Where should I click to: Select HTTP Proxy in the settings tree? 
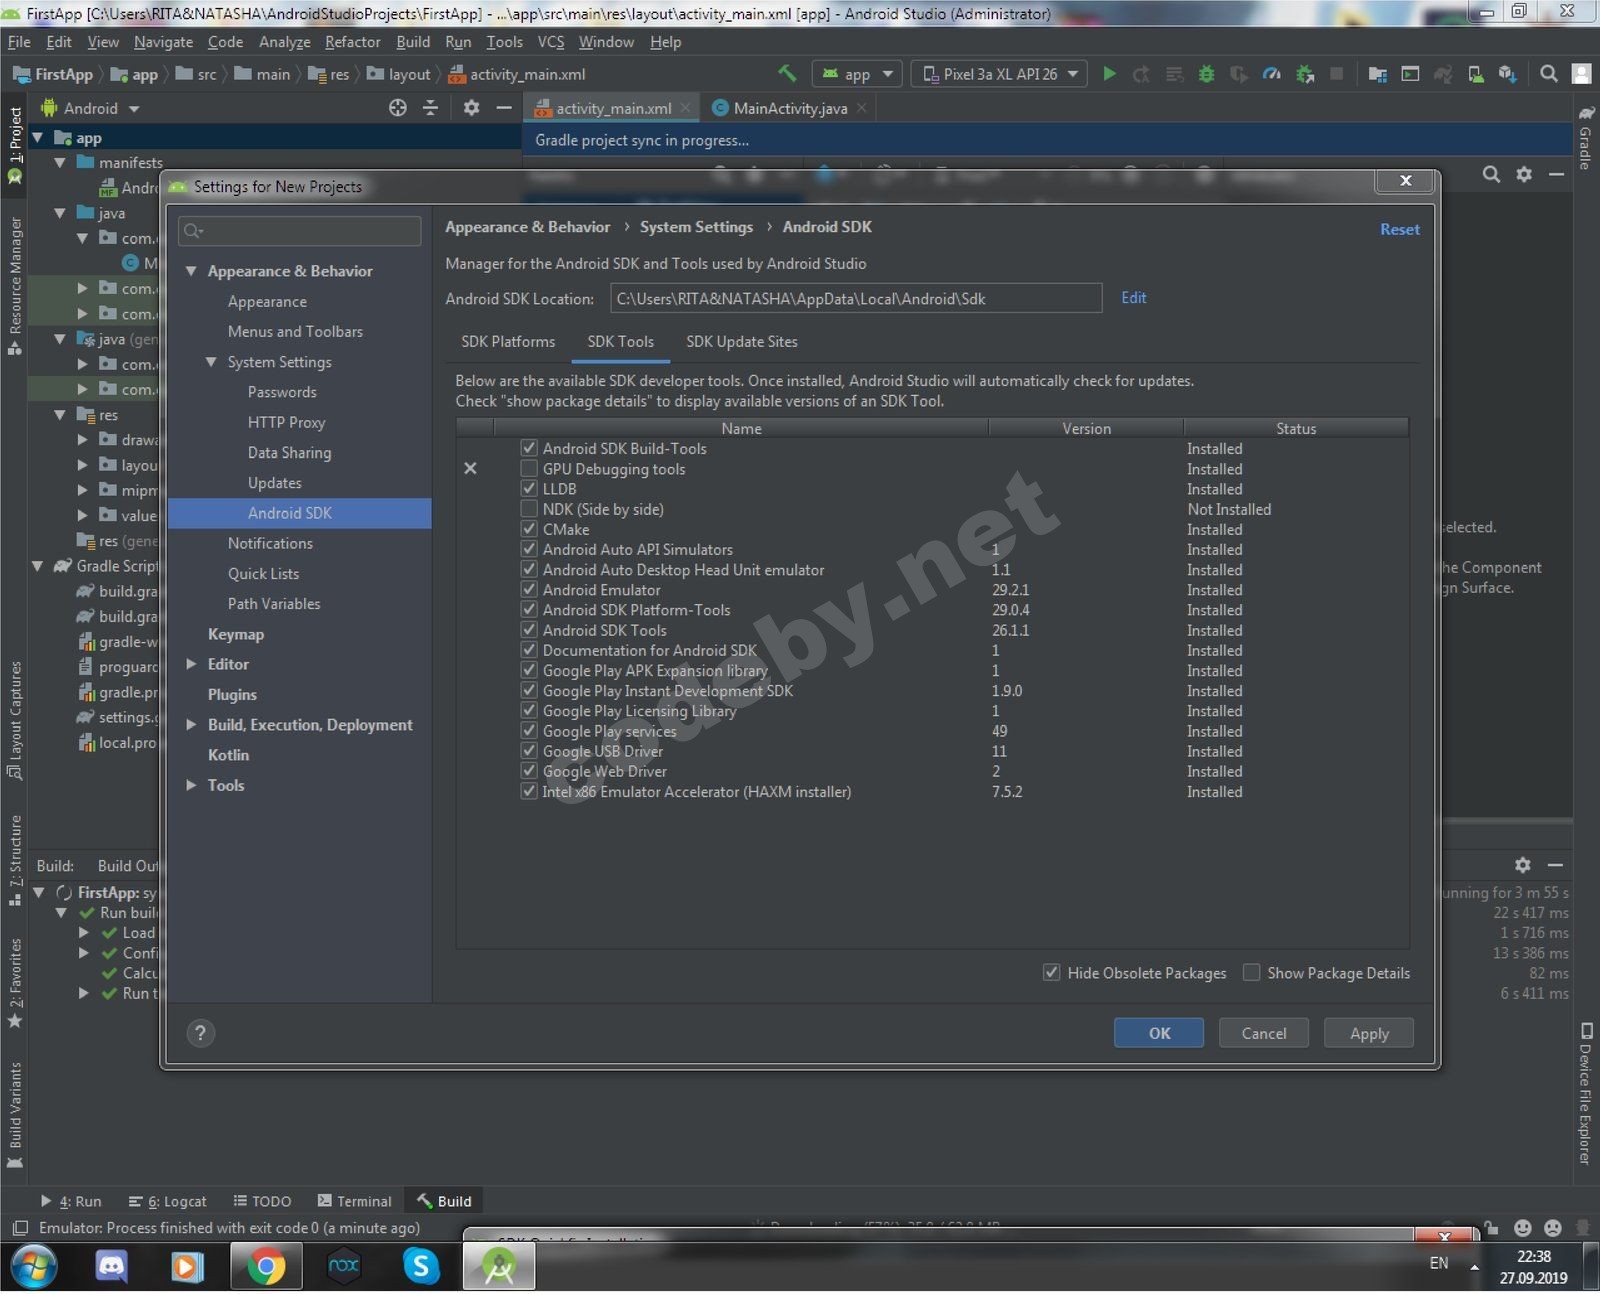click(x=286, y=422)
